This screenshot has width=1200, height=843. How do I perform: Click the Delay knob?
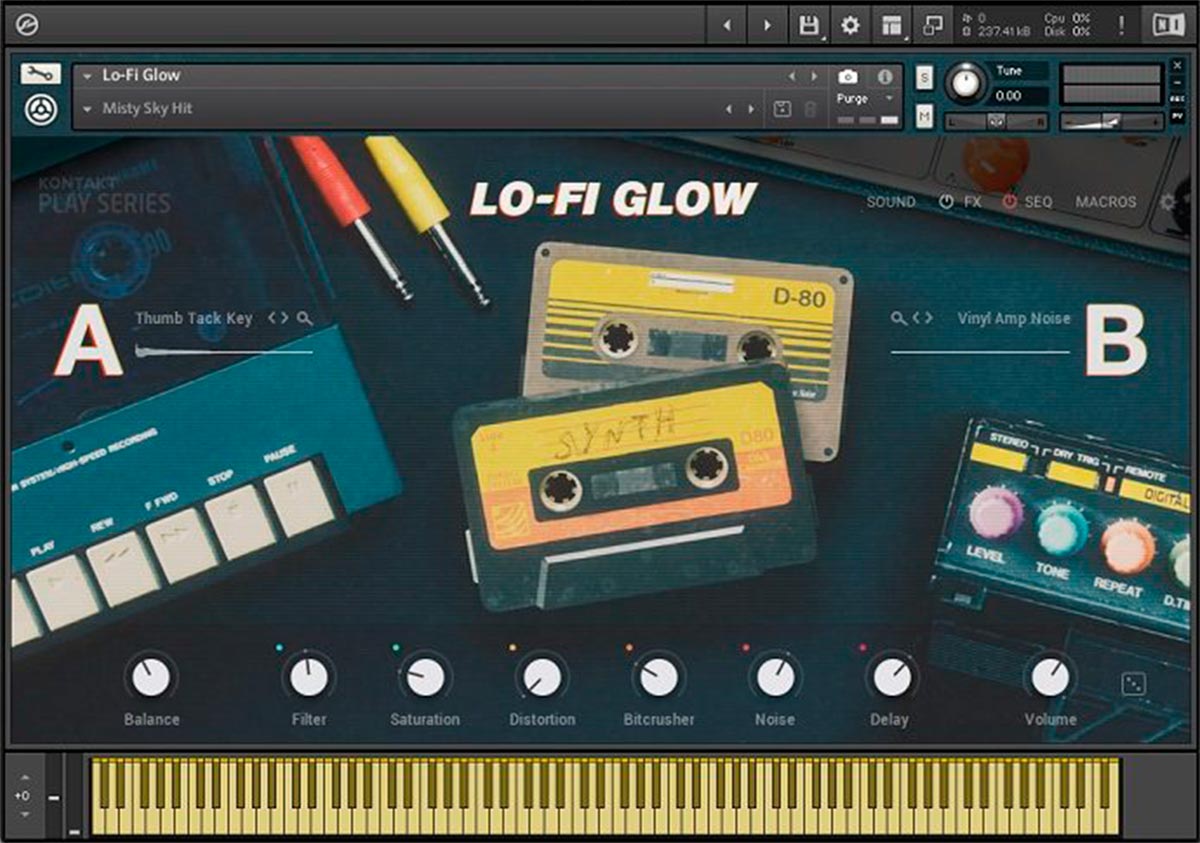click(x=892, y=677)
